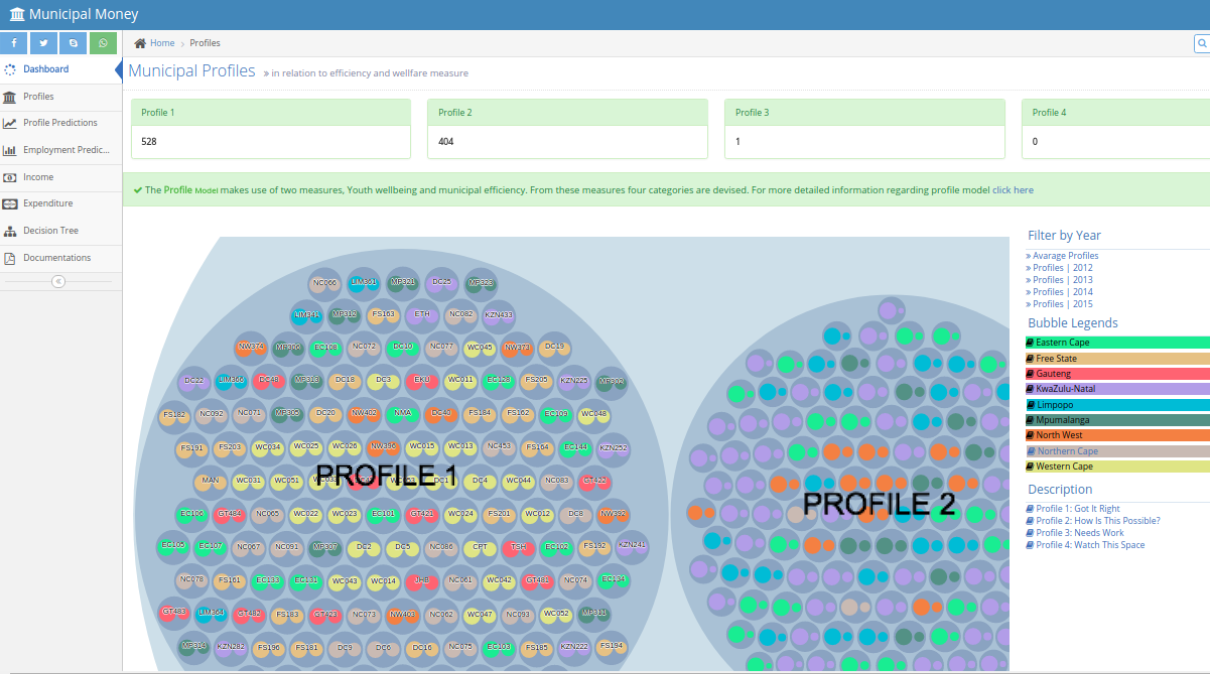Image resolution: width=1210 pixels, height=674 pixels.
Task: Click the Income money icon in sidebar
Action: [10, 177]
